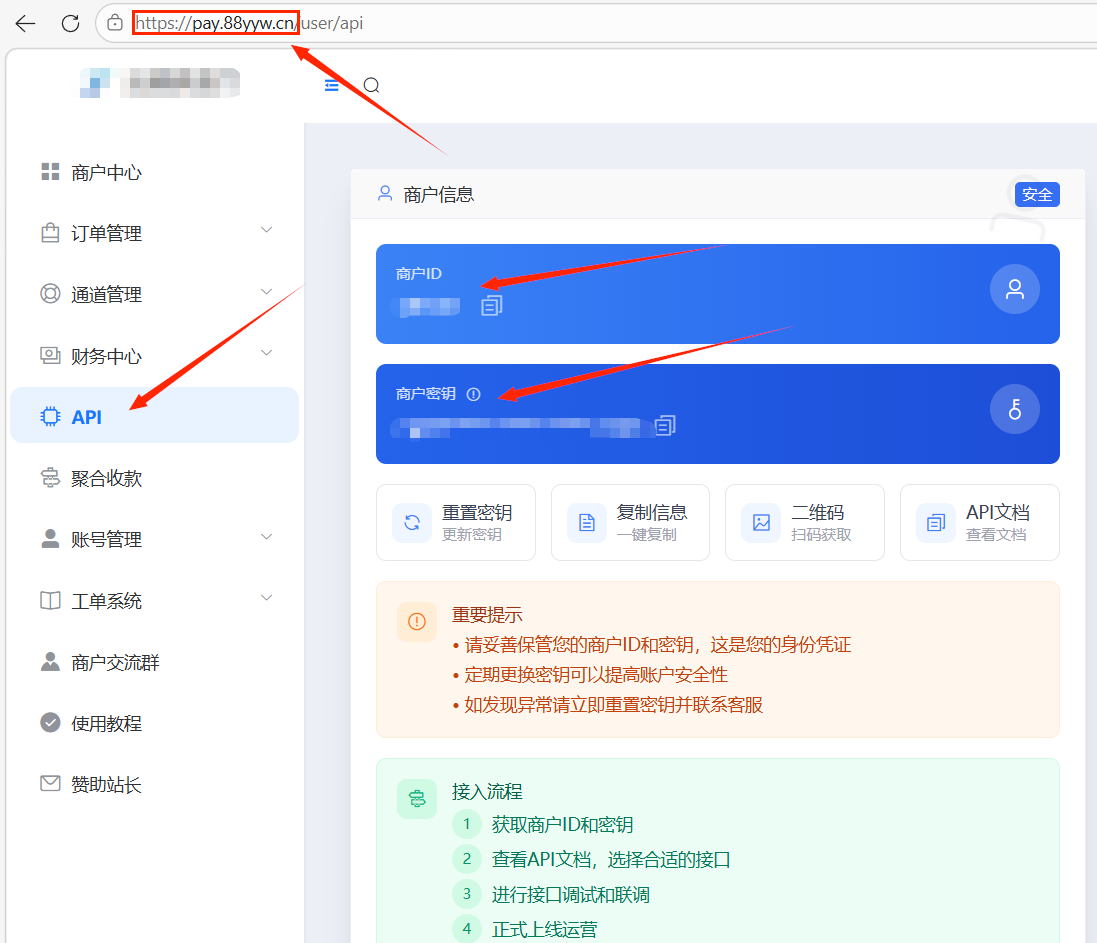Open search via the magnifier icon
Image resolution: width=1097 pixels, height=943 pixels.
(x=371, y=86)
